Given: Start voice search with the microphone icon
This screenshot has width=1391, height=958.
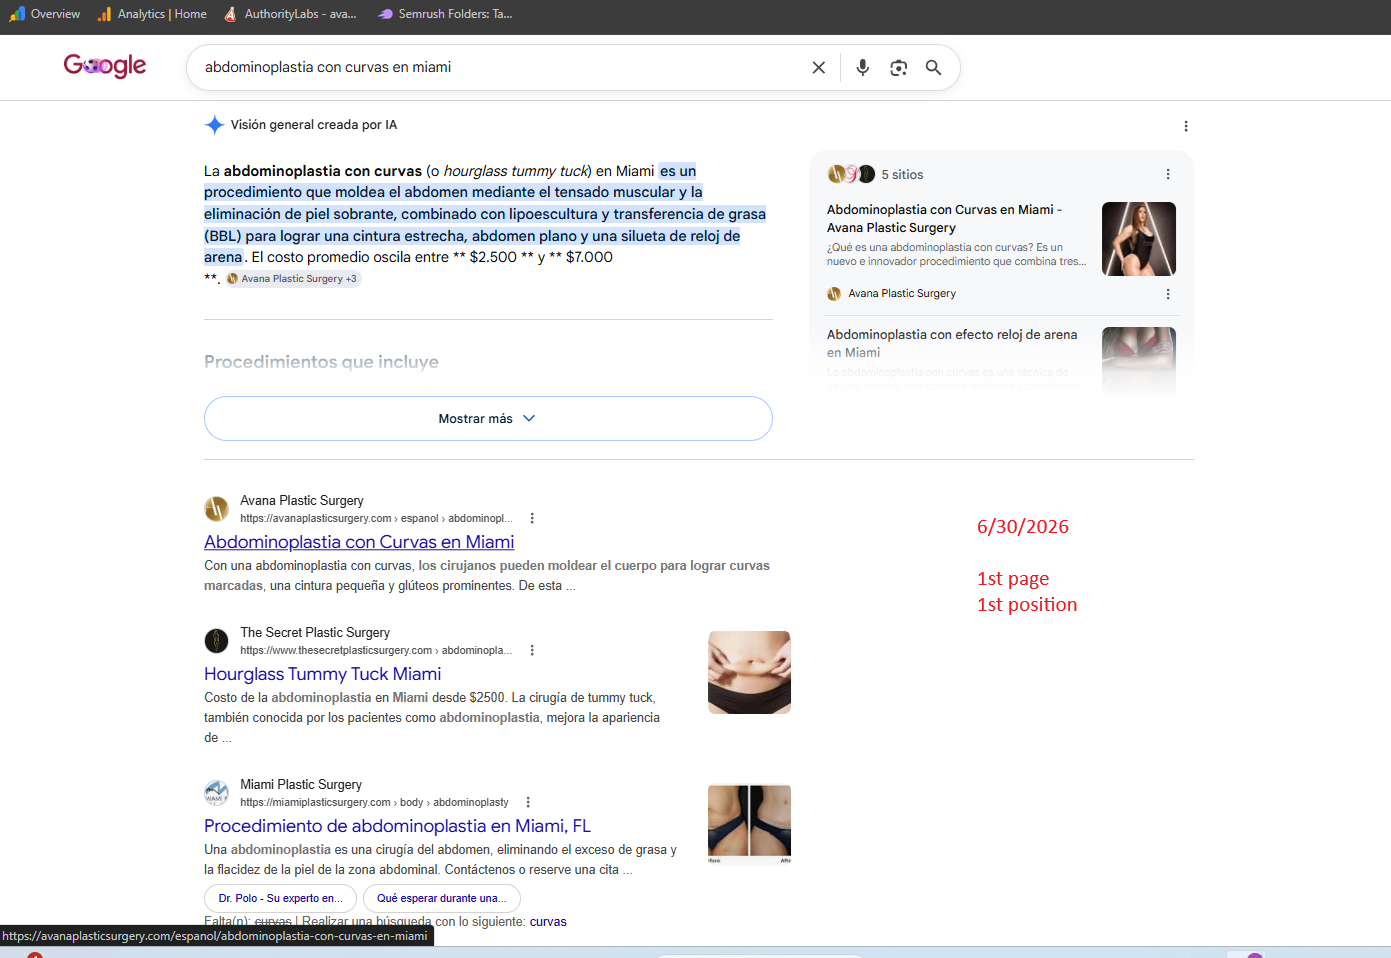Looking at the screenshot, I should tap(862, 67).
